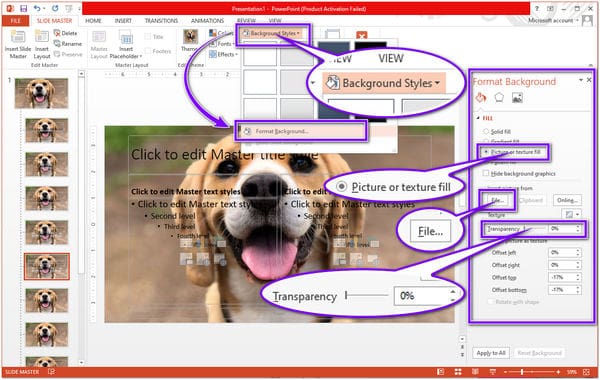The height and width of the screenshot is (380, 600).
Task: Click the Microsoft account avatar icon
Action: click(587, 20)
